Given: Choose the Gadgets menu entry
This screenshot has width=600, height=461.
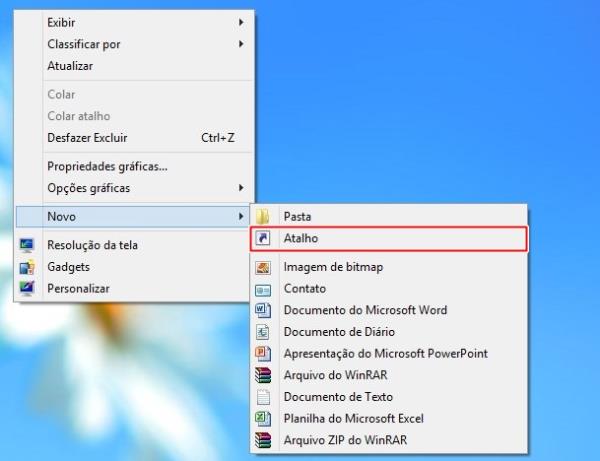Looking at the screenshot, I should tap(133, 267).
